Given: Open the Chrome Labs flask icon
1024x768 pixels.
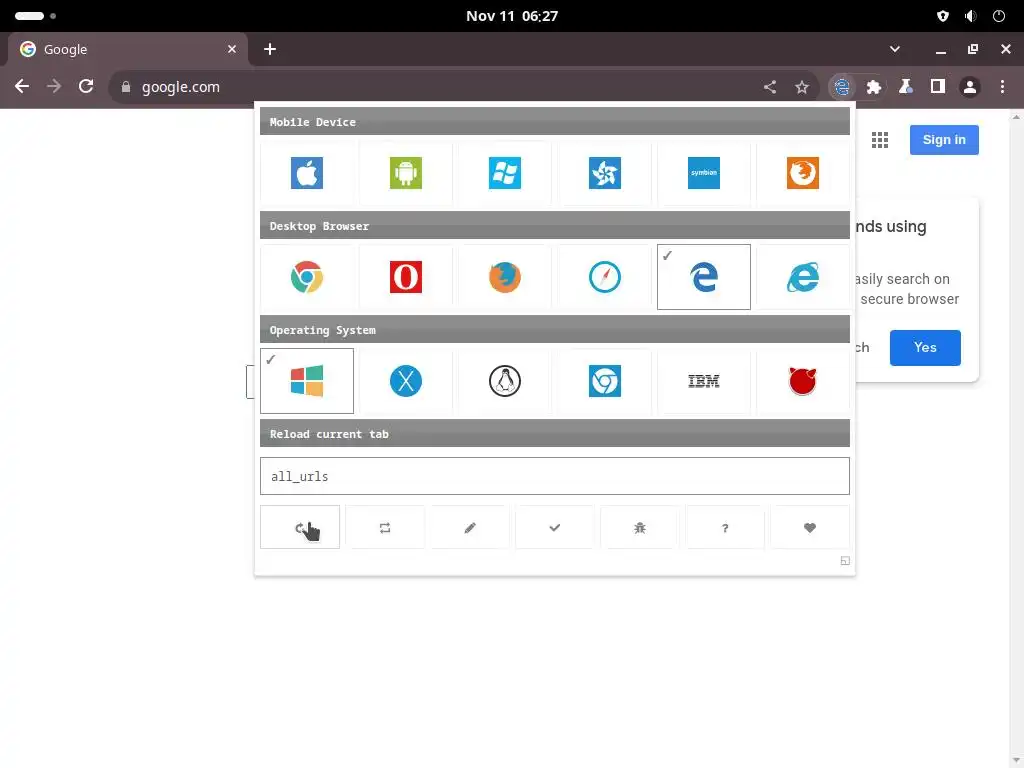Looking at the screenshot, I should (x=906, y=87).
